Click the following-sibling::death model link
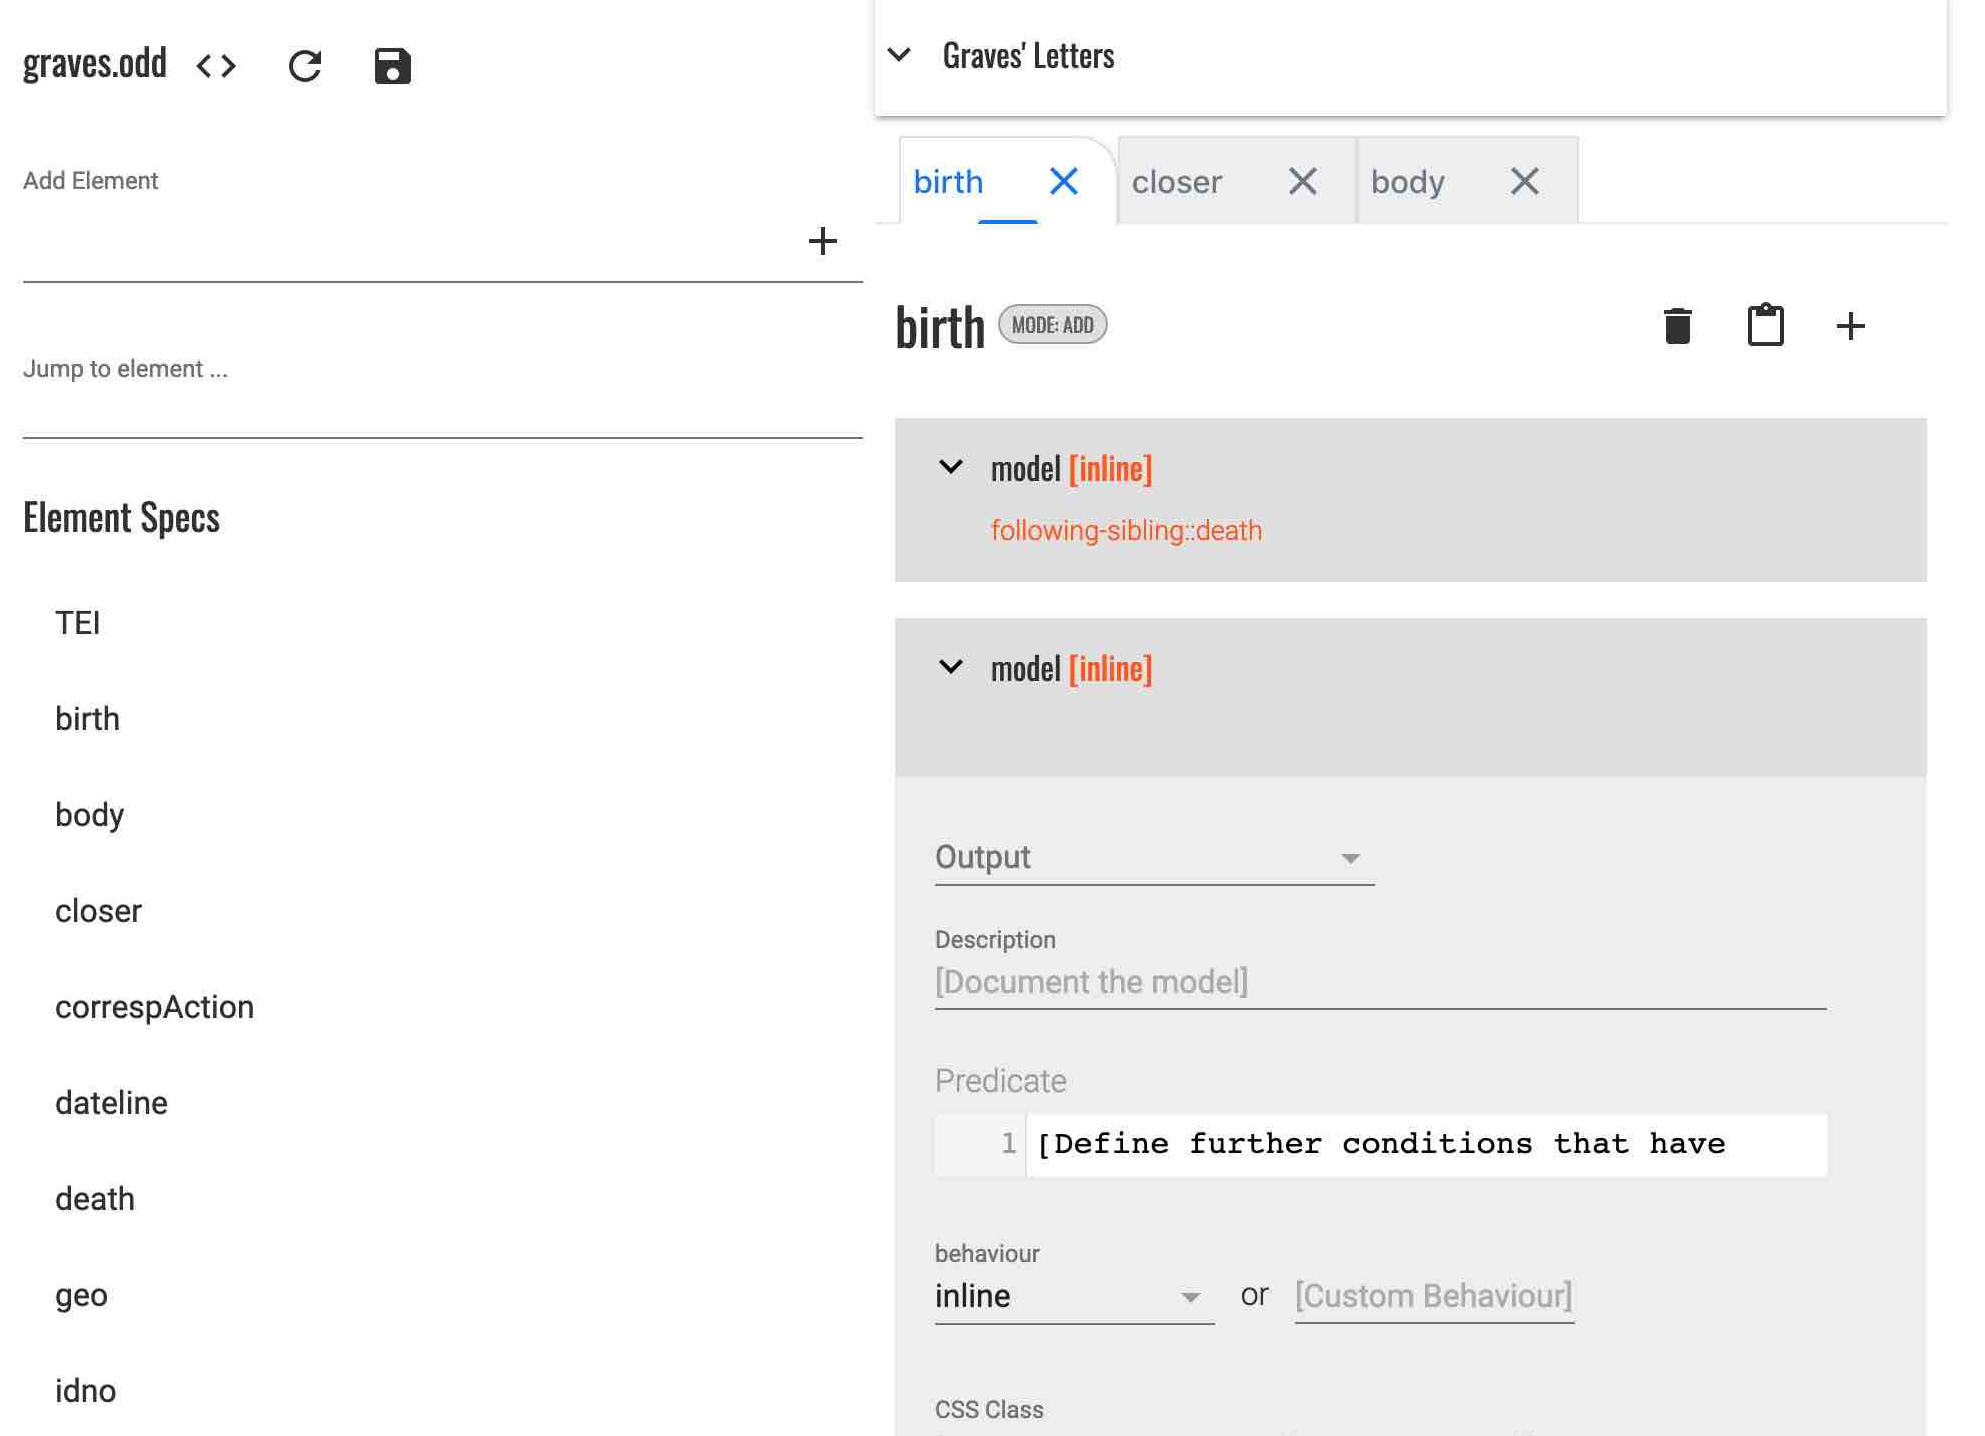 click(x=1127, y=531)
